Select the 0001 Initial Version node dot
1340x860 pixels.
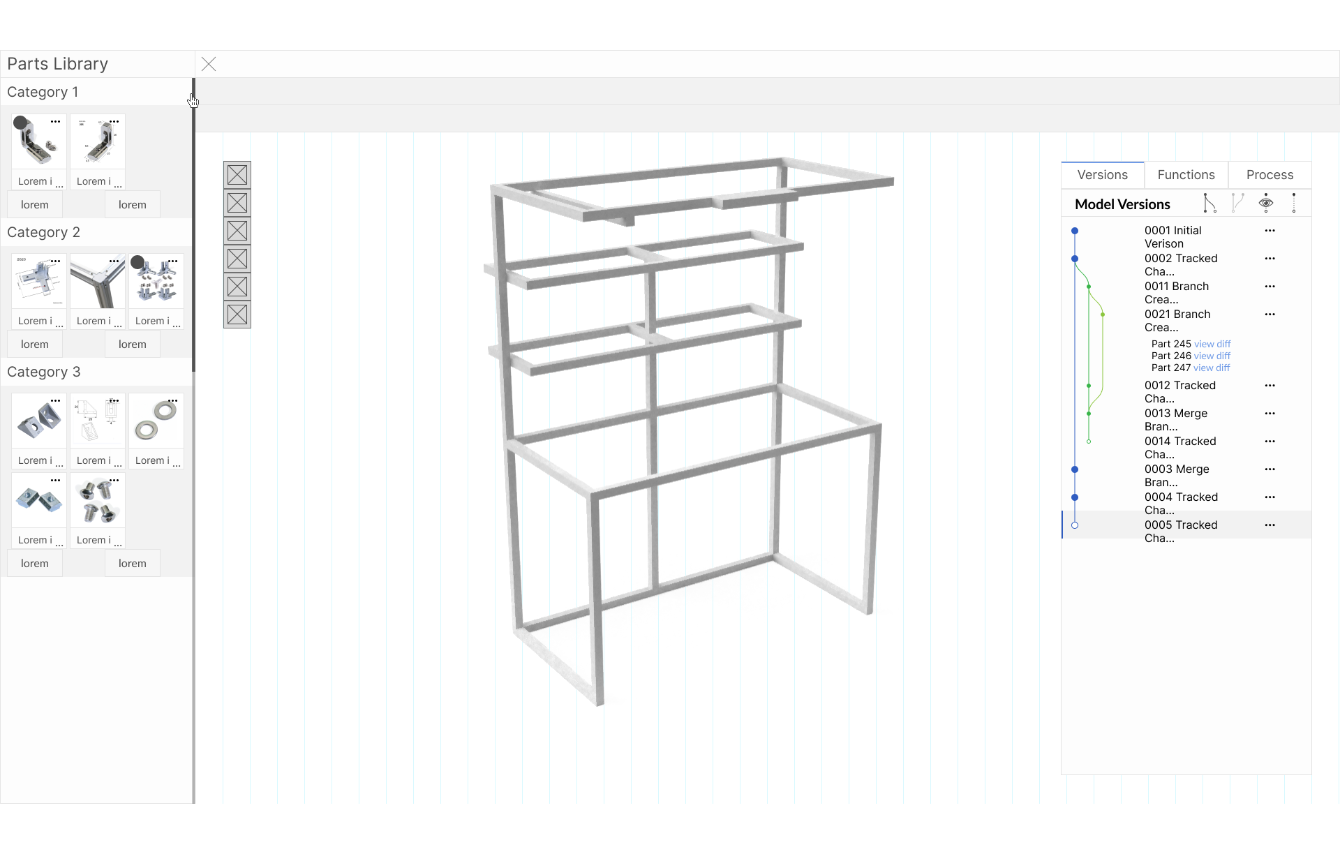click(x=1074, y=231)
